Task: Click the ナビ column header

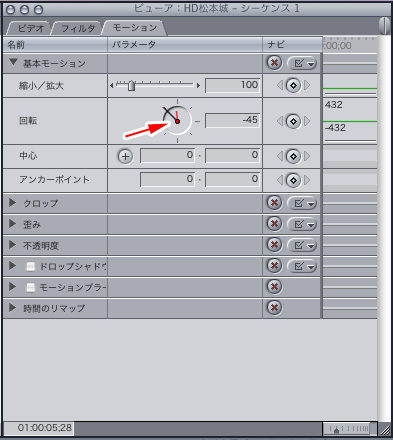Action: pos(292,45)
